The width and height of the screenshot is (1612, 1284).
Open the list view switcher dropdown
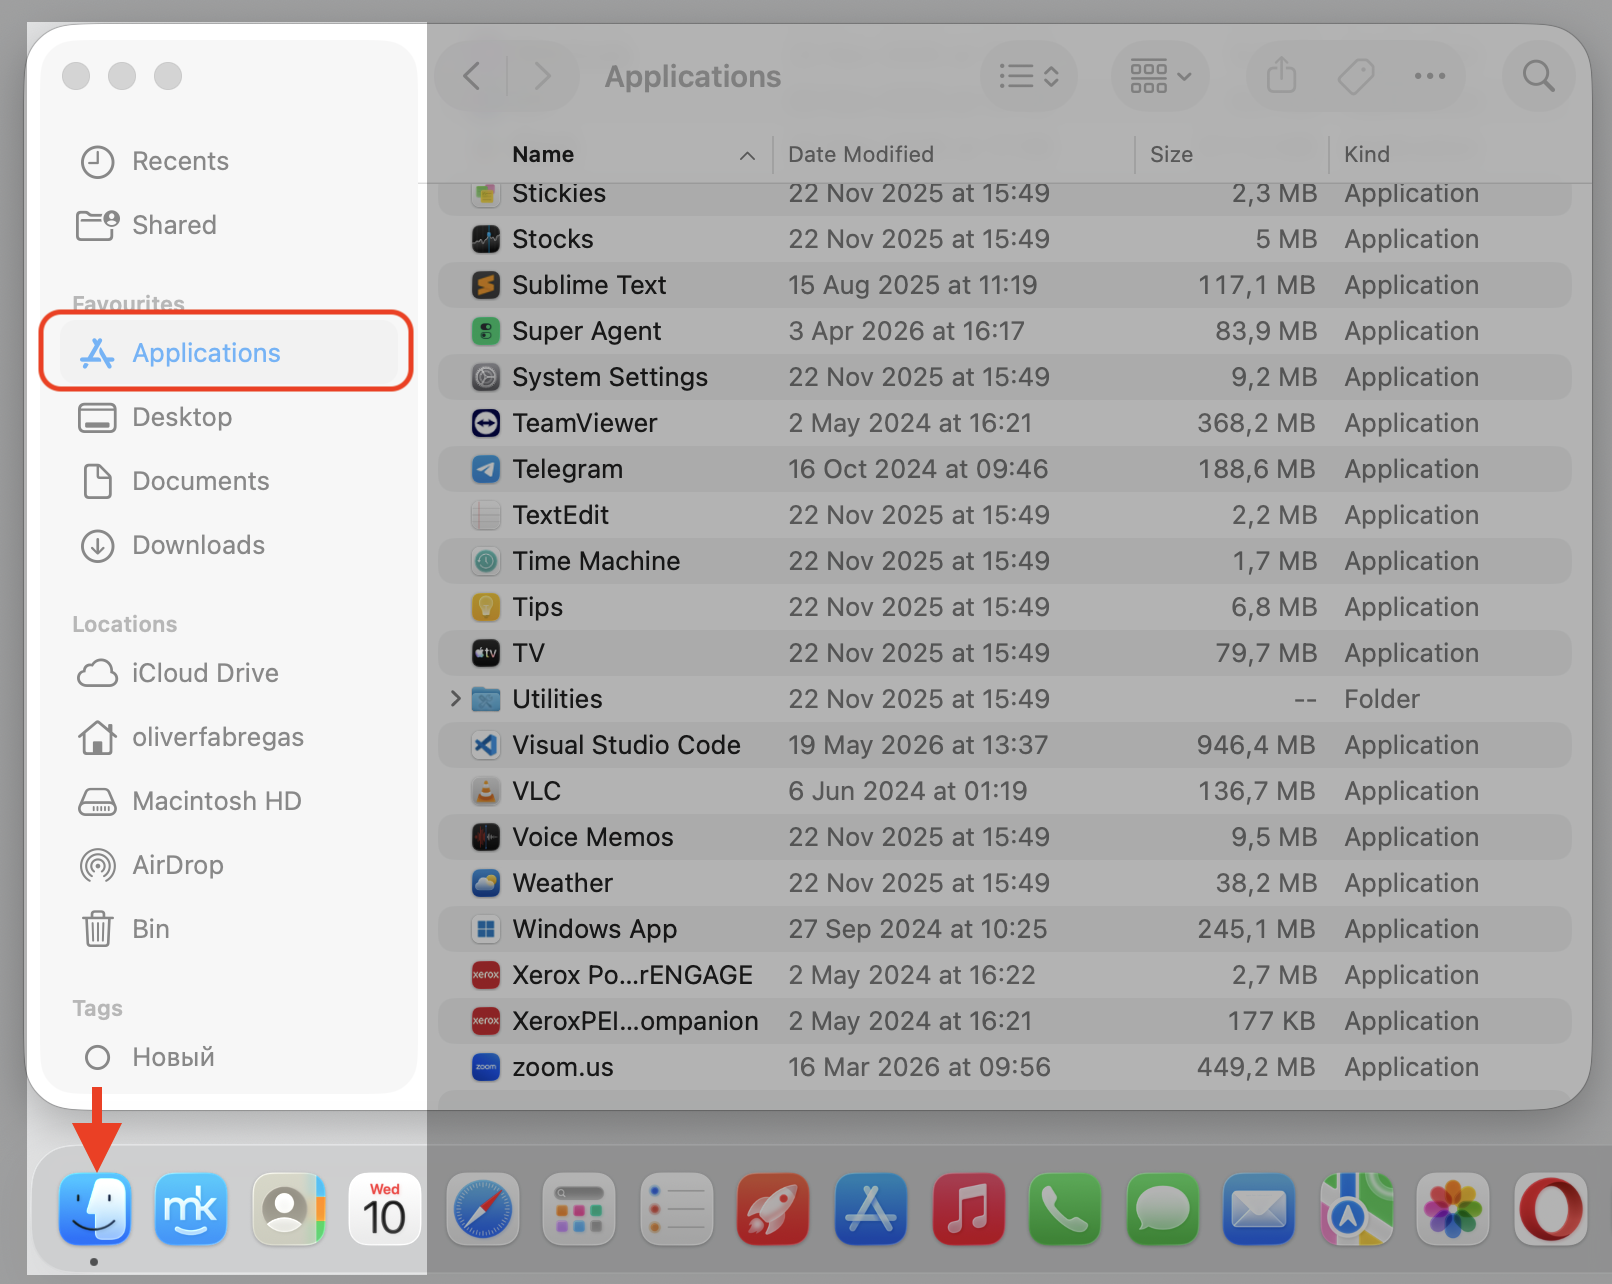point(1029,76)
